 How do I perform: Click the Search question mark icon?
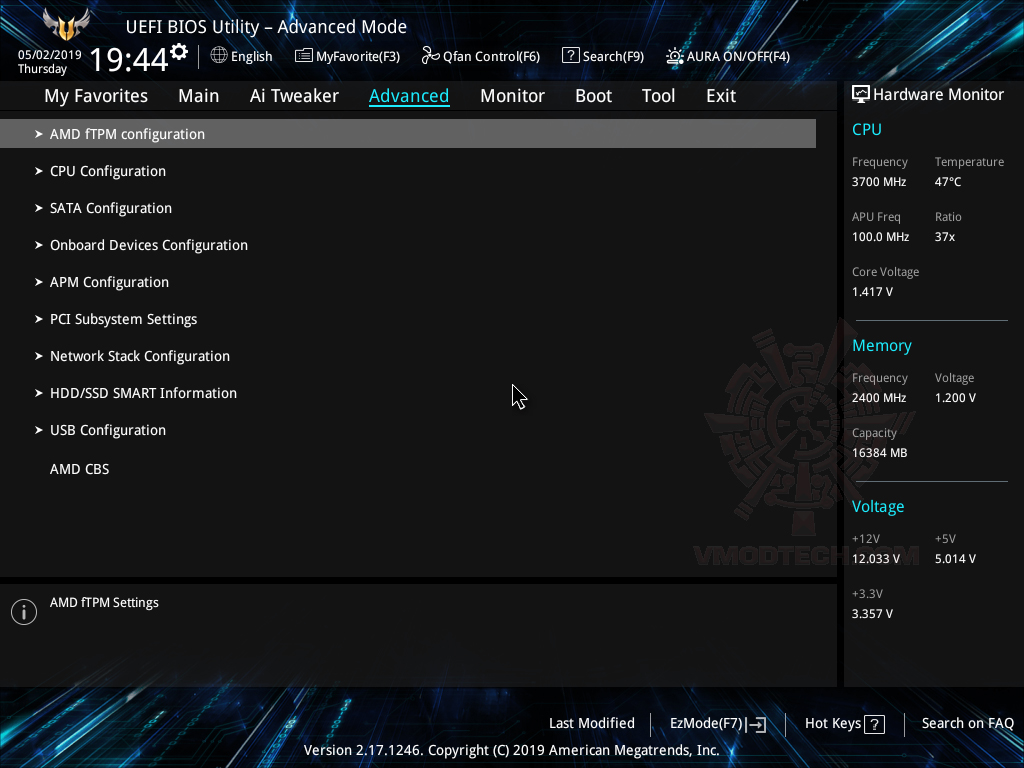point(570,56)
